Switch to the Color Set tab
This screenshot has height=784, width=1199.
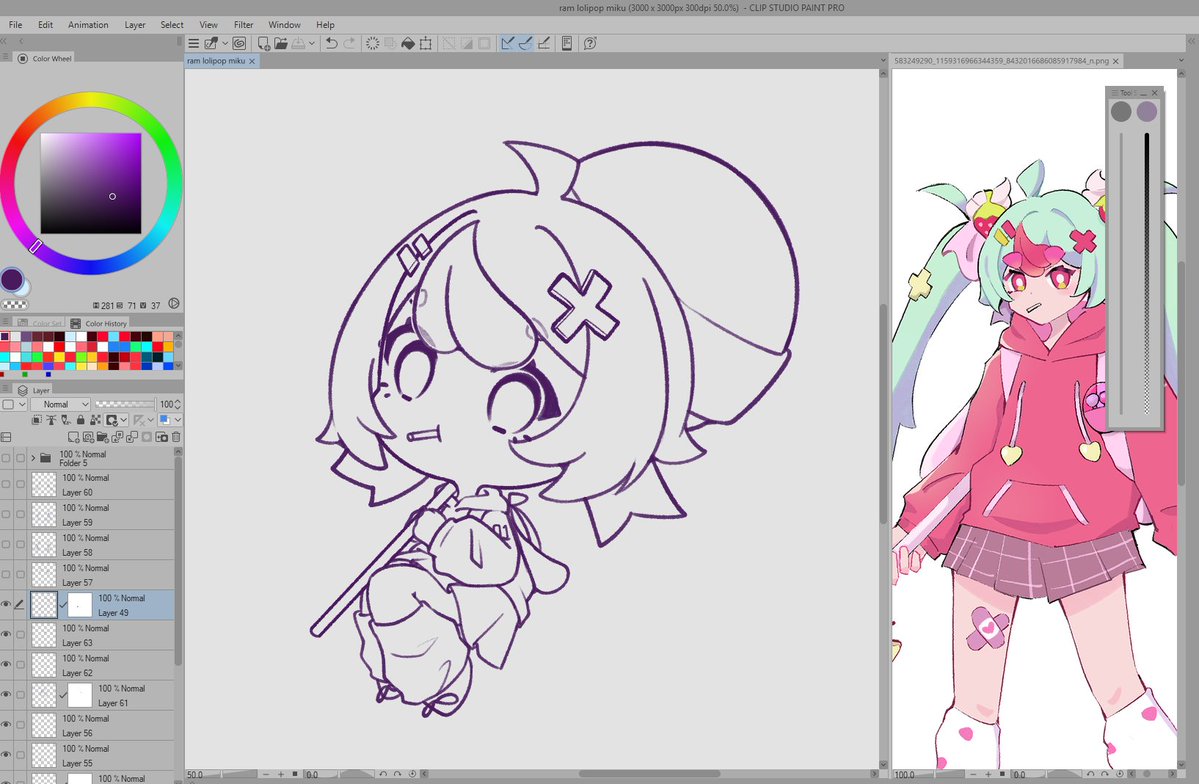[x=40, y=324]
